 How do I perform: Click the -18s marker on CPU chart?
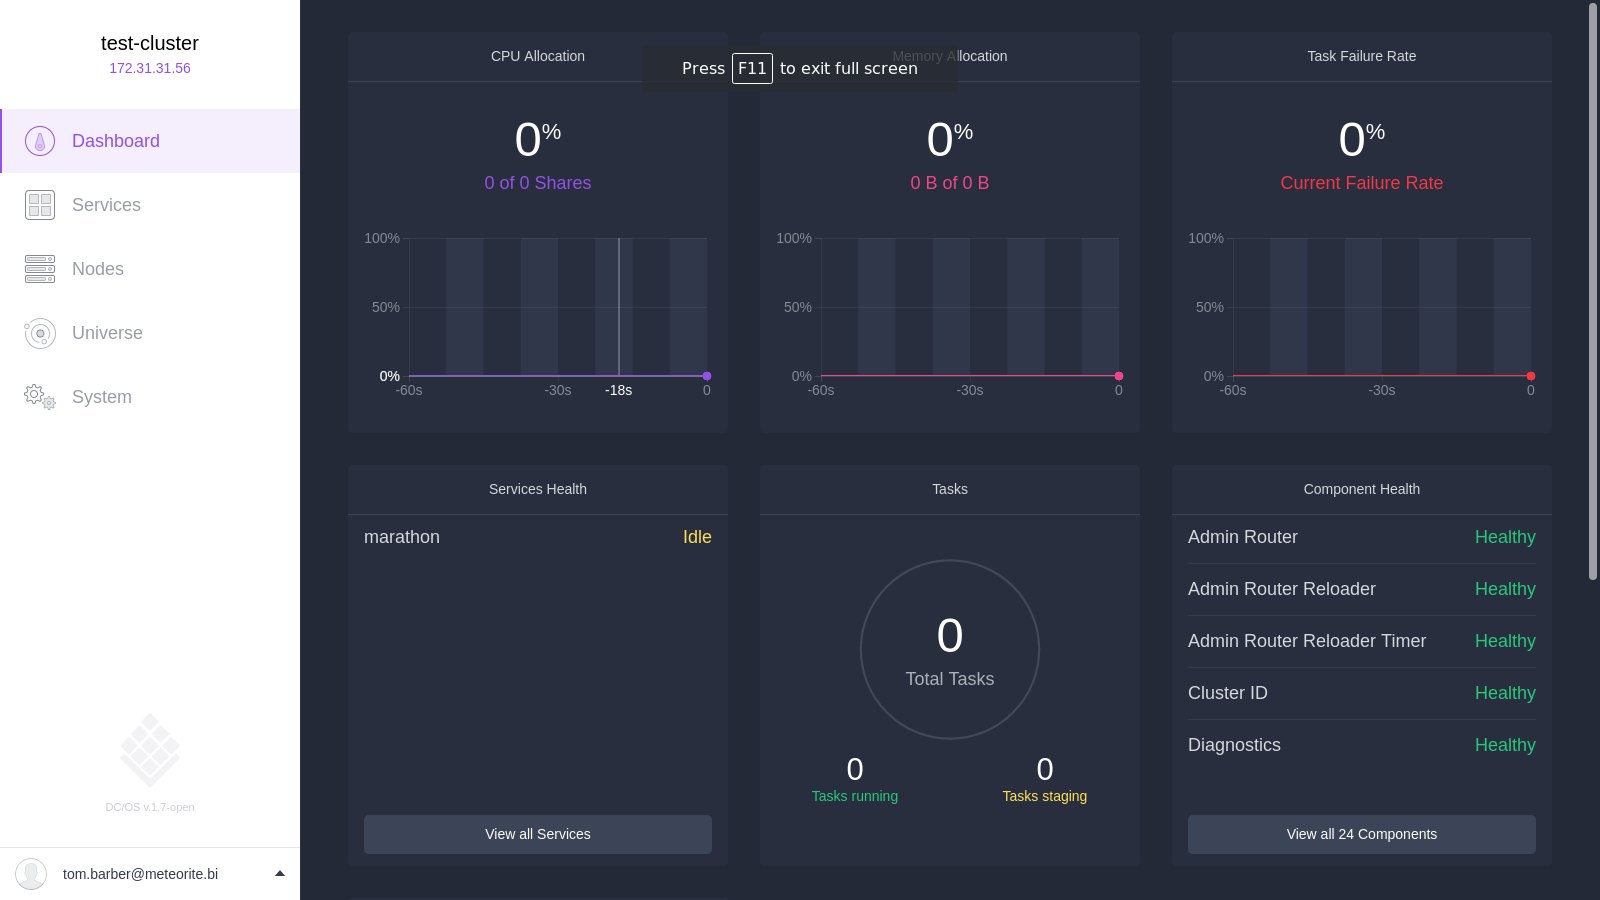coord(618,390)
